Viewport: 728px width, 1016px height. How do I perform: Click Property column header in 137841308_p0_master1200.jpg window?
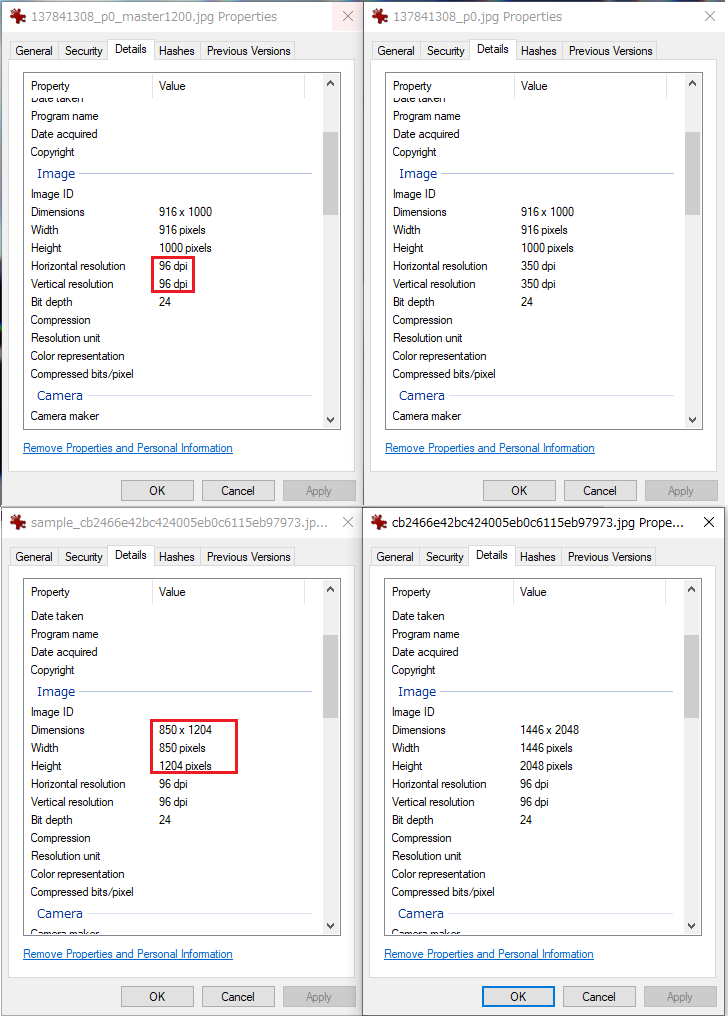88,86
